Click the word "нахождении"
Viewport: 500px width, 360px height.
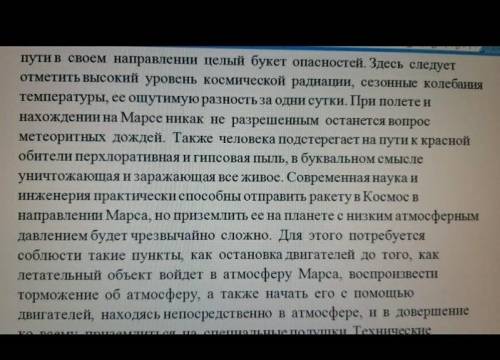tap(59, 117)
